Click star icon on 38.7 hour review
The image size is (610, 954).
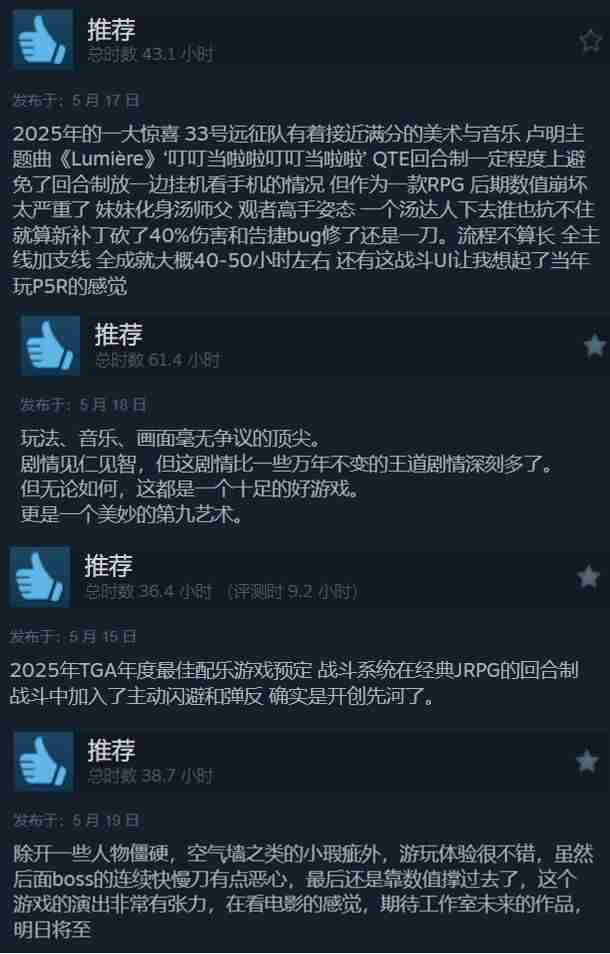[x=587, y=761]
